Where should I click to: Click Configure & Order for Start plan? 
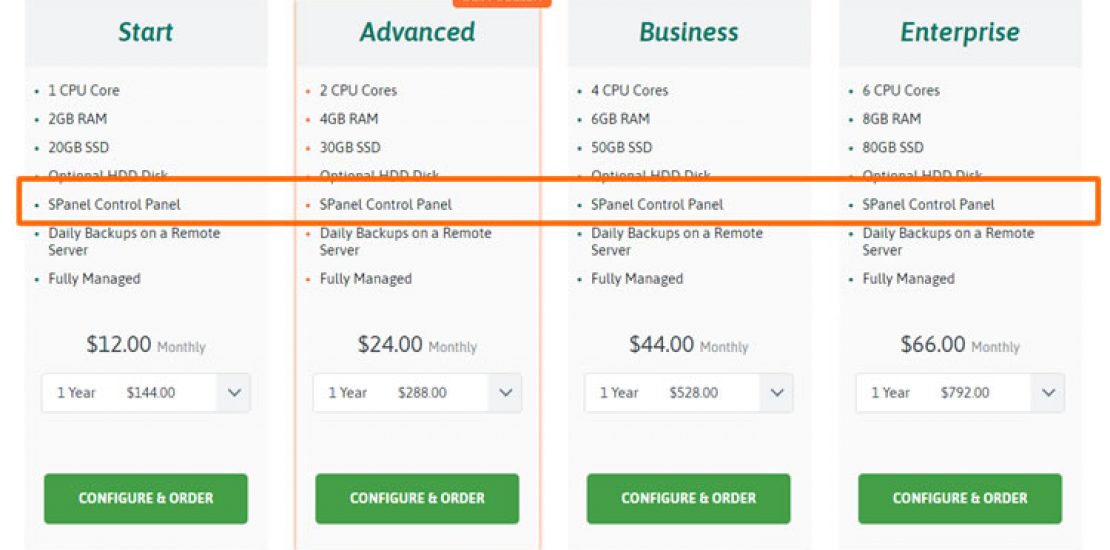[x=146, y=498]
